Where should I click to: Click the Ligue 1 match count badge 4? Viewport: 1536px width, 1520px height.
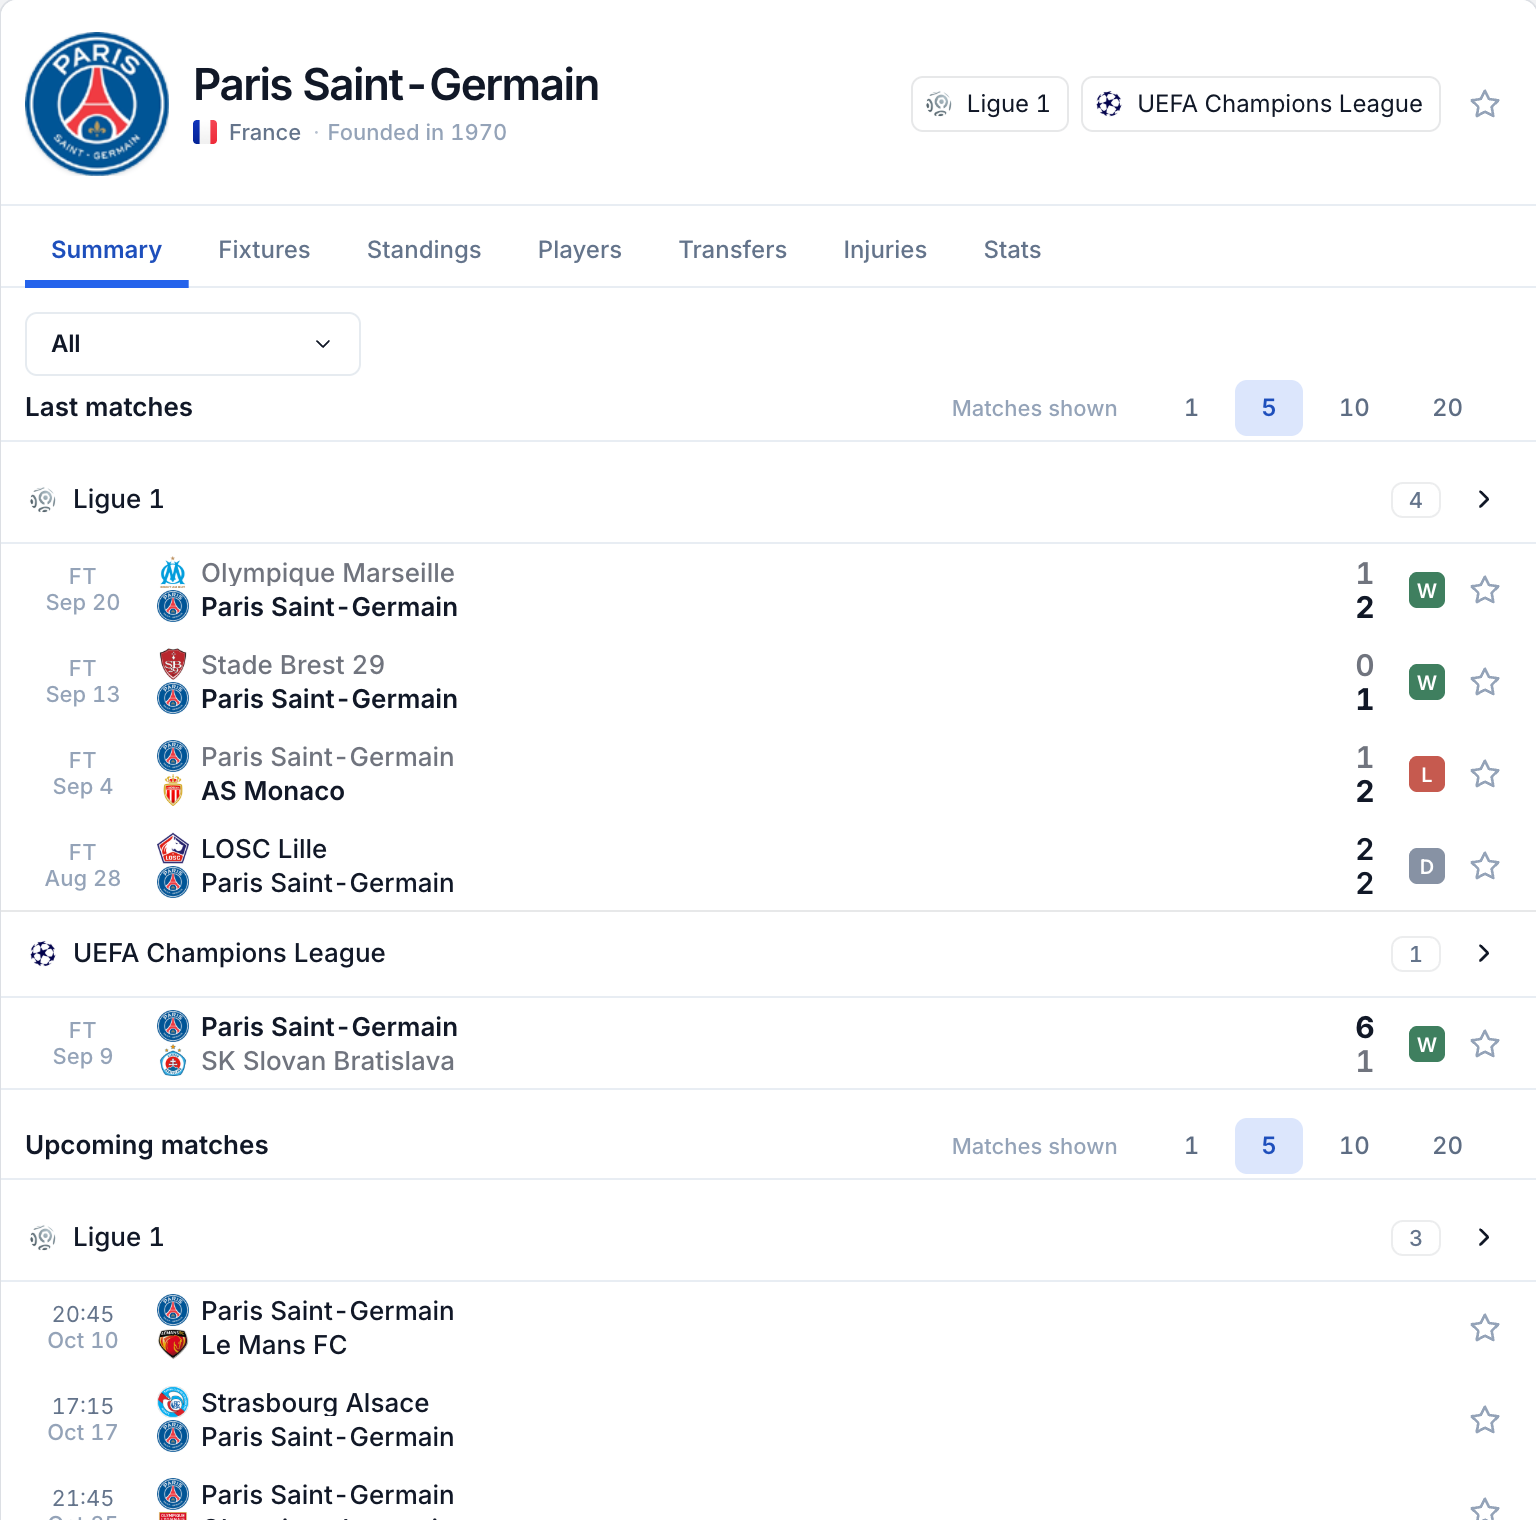coord(1416,500)
